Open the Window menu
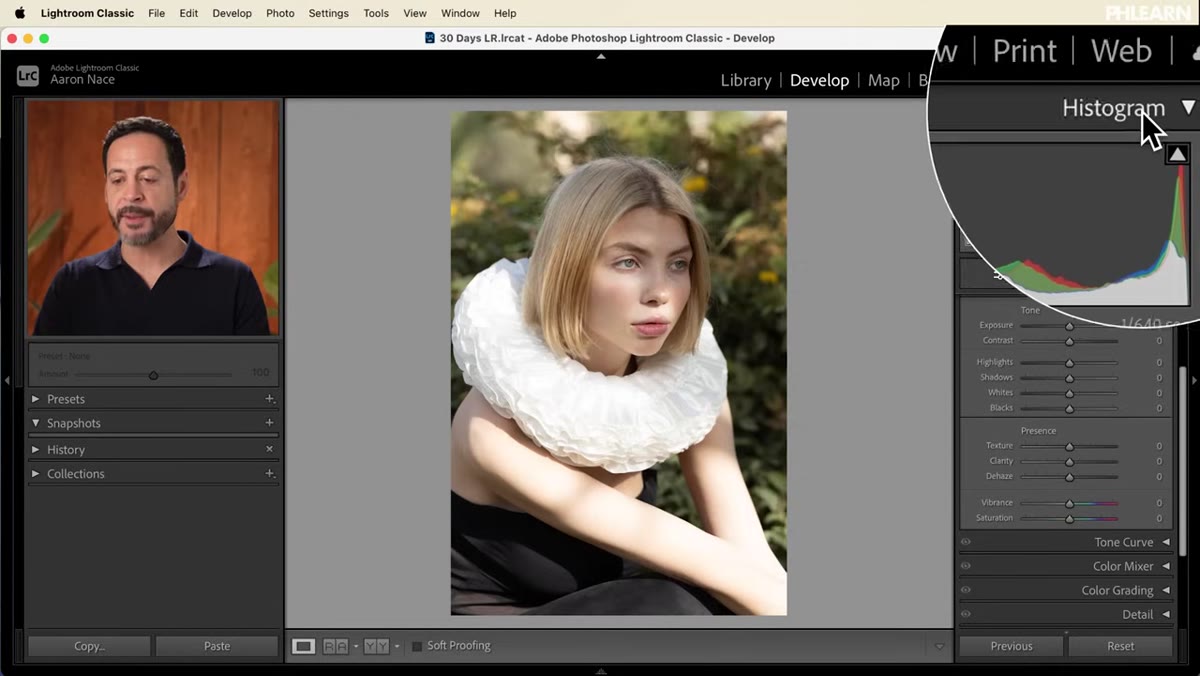1200x676 pixels. coord(460,13)
